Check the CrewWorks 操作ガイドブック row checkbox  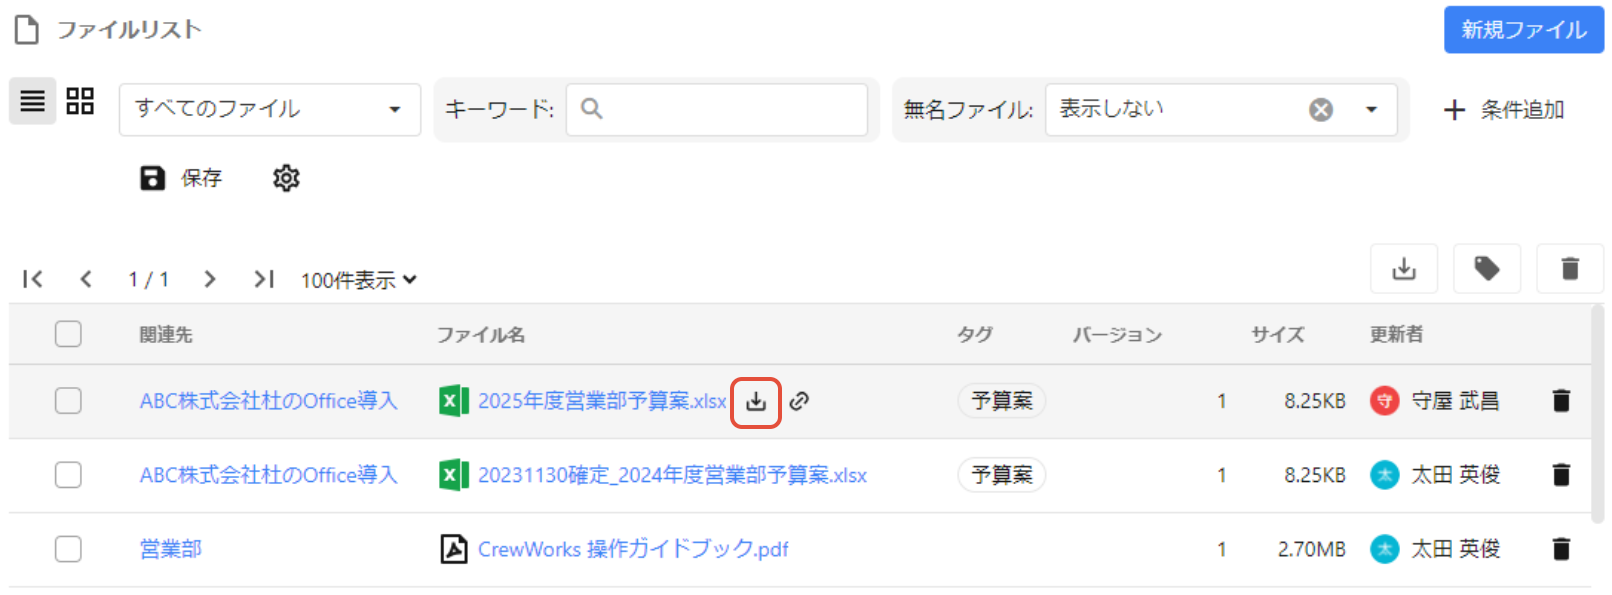coord(68,549)
